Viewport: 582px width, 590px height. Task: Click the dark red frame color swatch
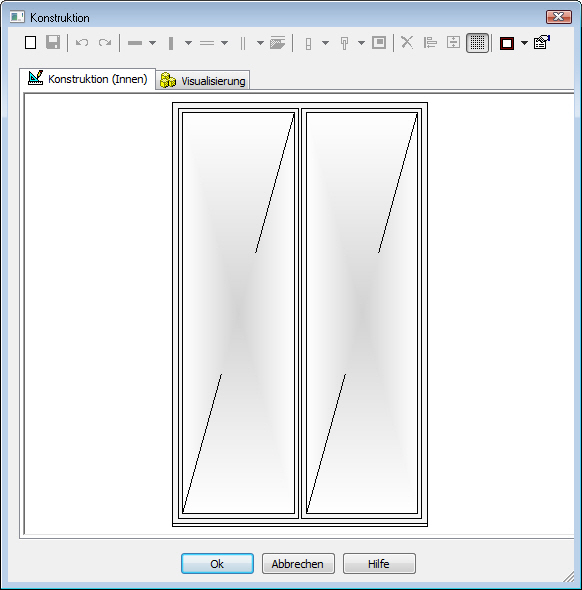click(507, 43)
